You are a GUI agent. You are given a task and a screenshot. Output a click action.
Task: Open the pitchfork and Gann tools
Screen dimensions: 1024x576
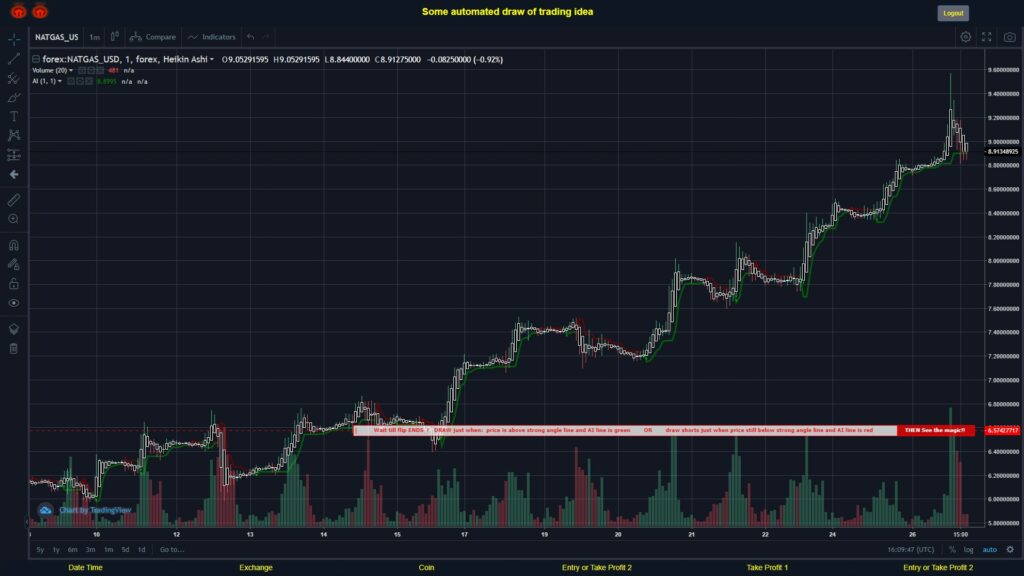tap(14, 78)
